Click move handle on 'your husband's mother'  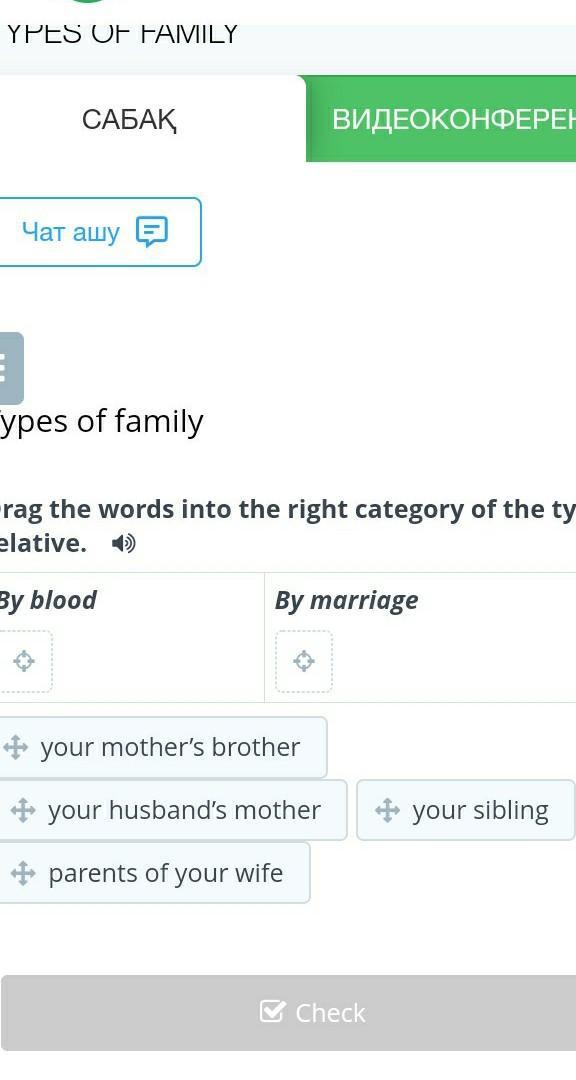point(23,811)
